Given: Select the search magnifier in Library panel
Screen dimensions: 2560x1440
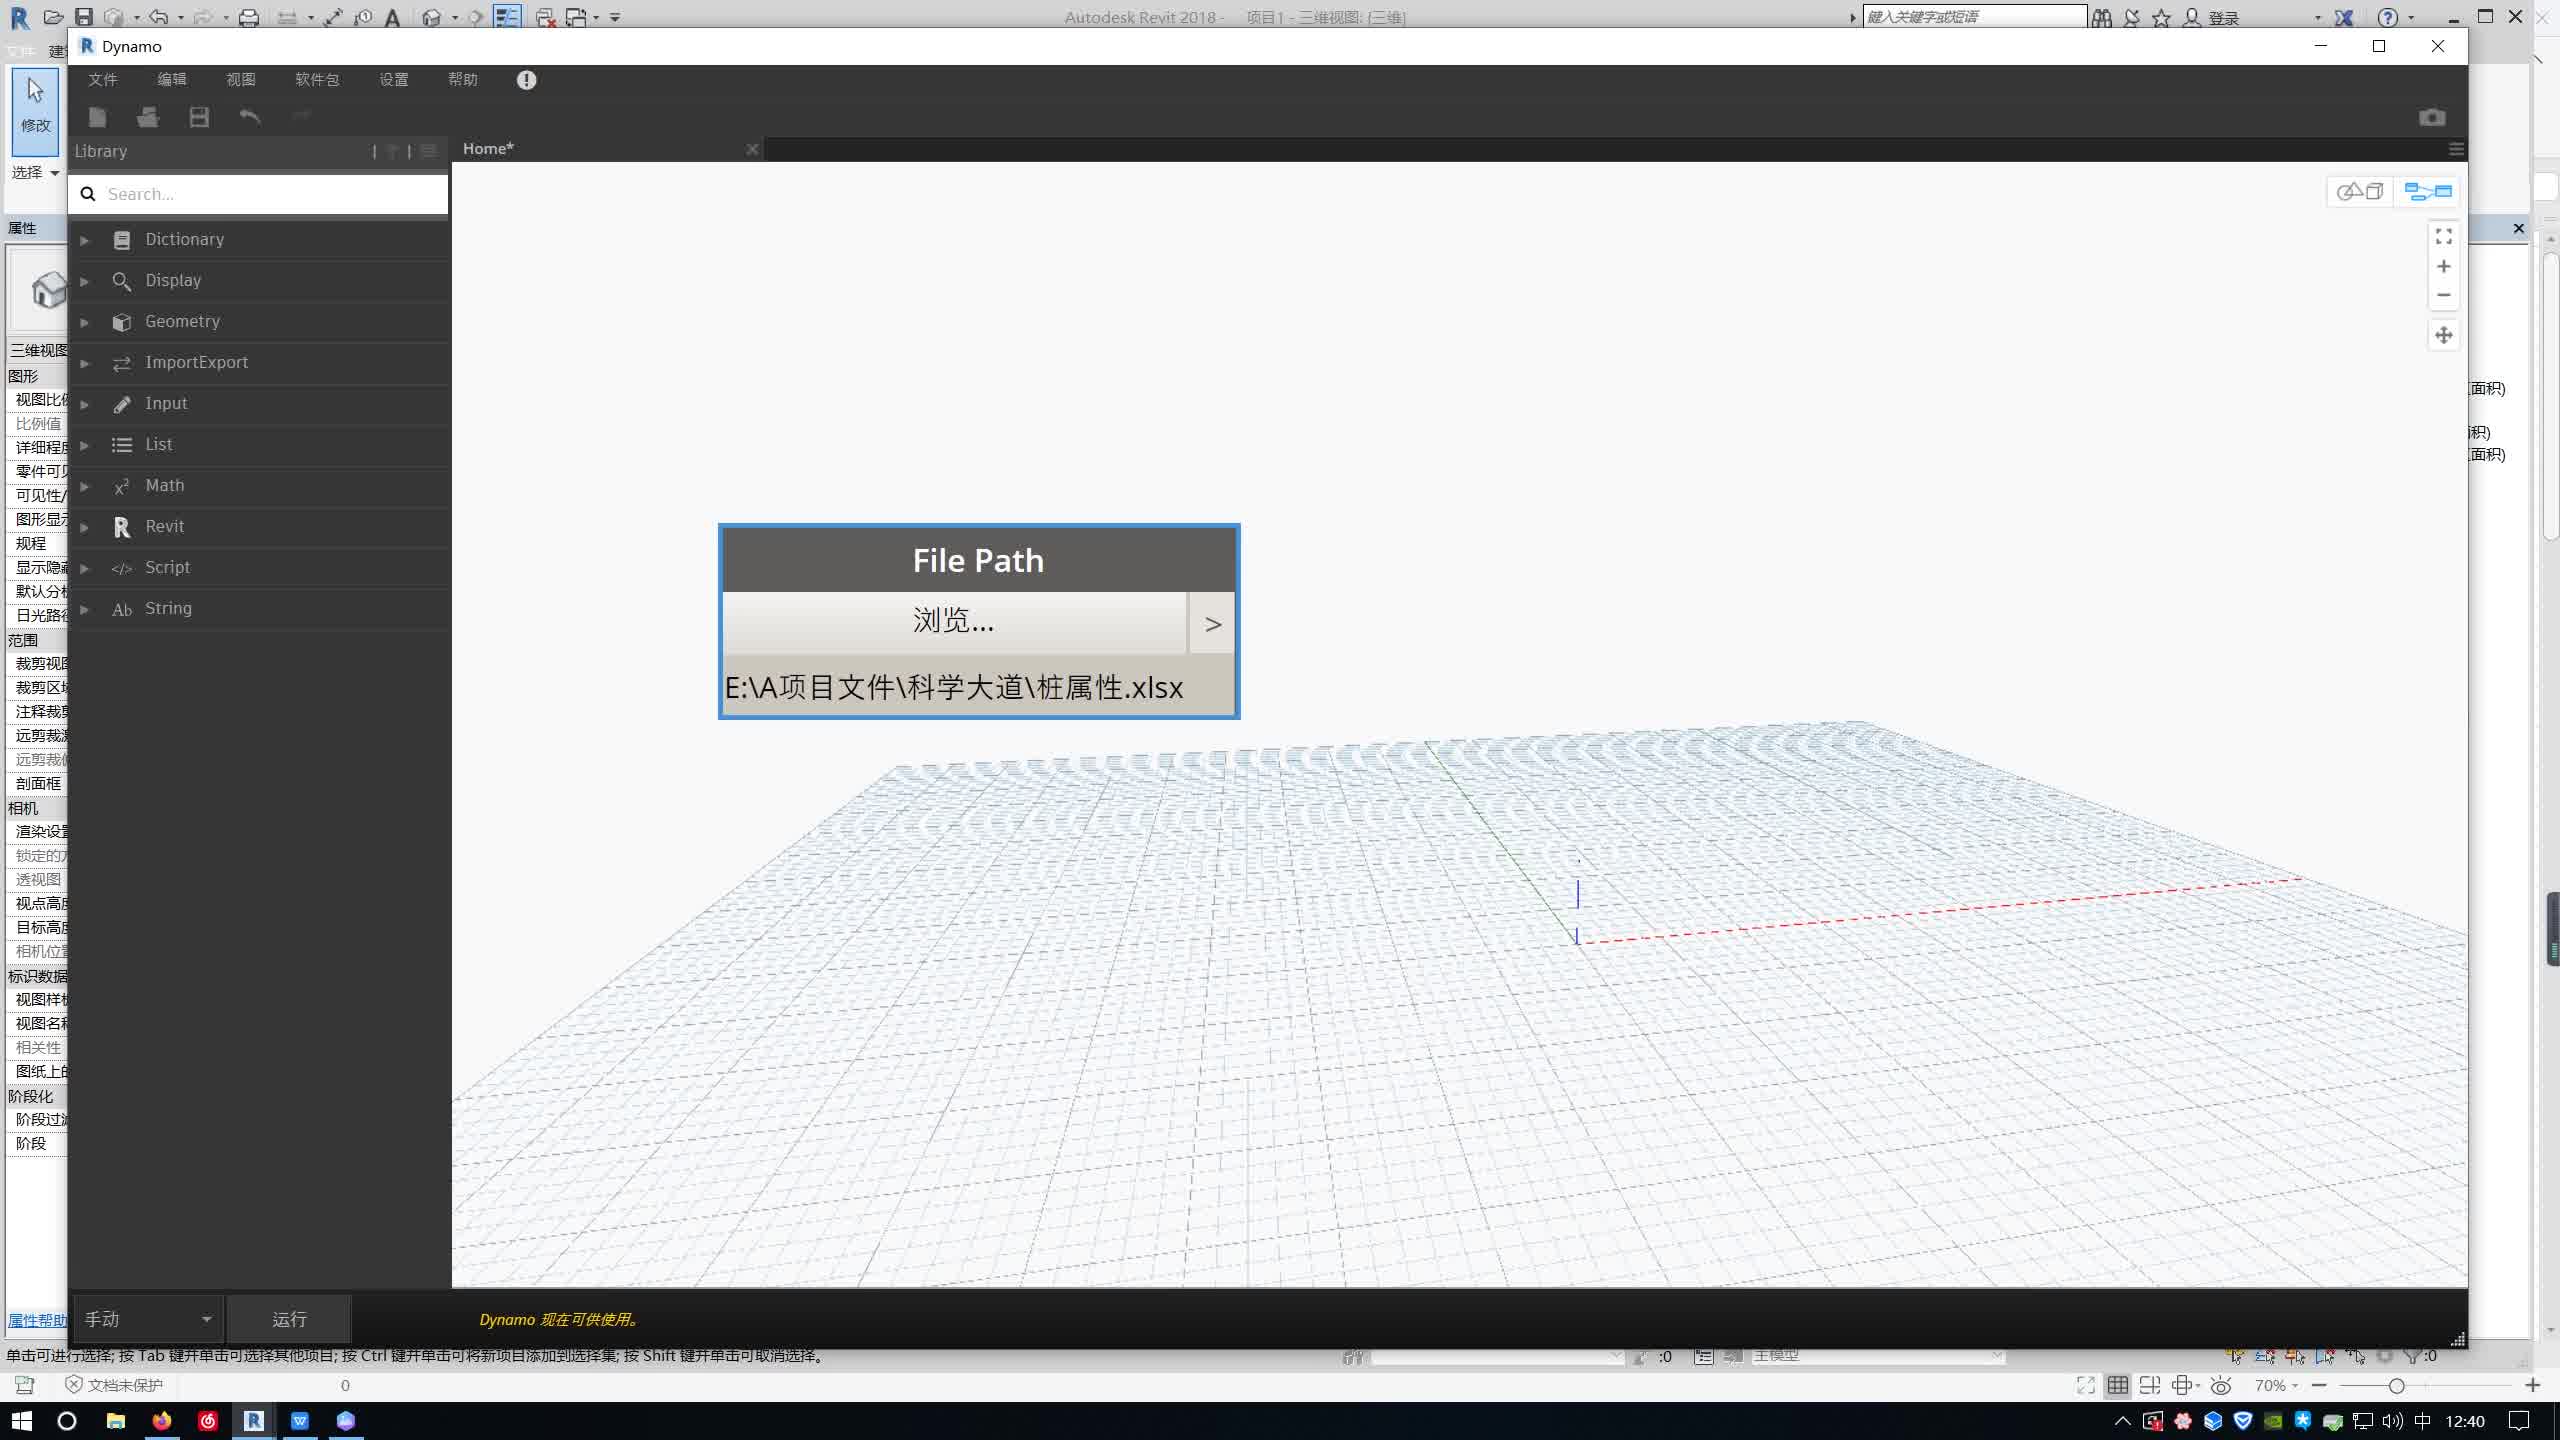Looking at the screenshot, I should tap(89, 193).
